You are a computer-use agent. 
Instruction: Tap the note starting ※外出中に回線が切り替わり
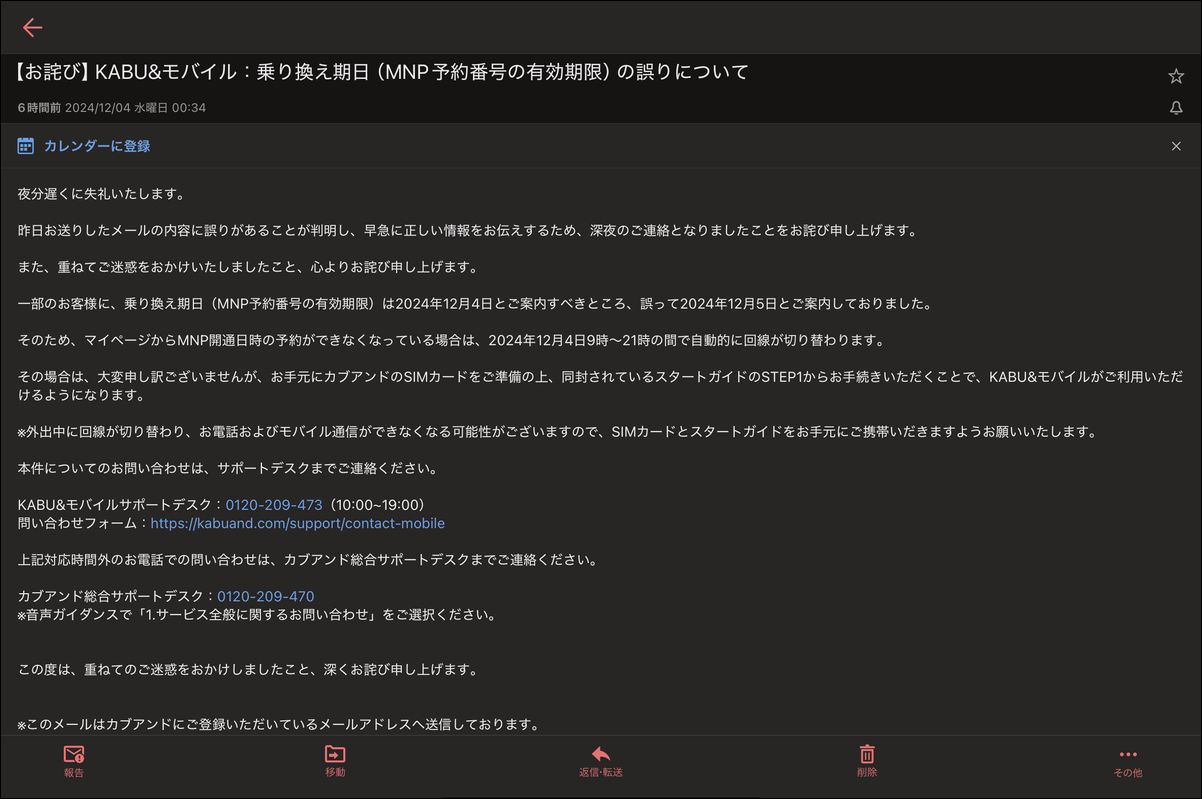coord(558,432)
